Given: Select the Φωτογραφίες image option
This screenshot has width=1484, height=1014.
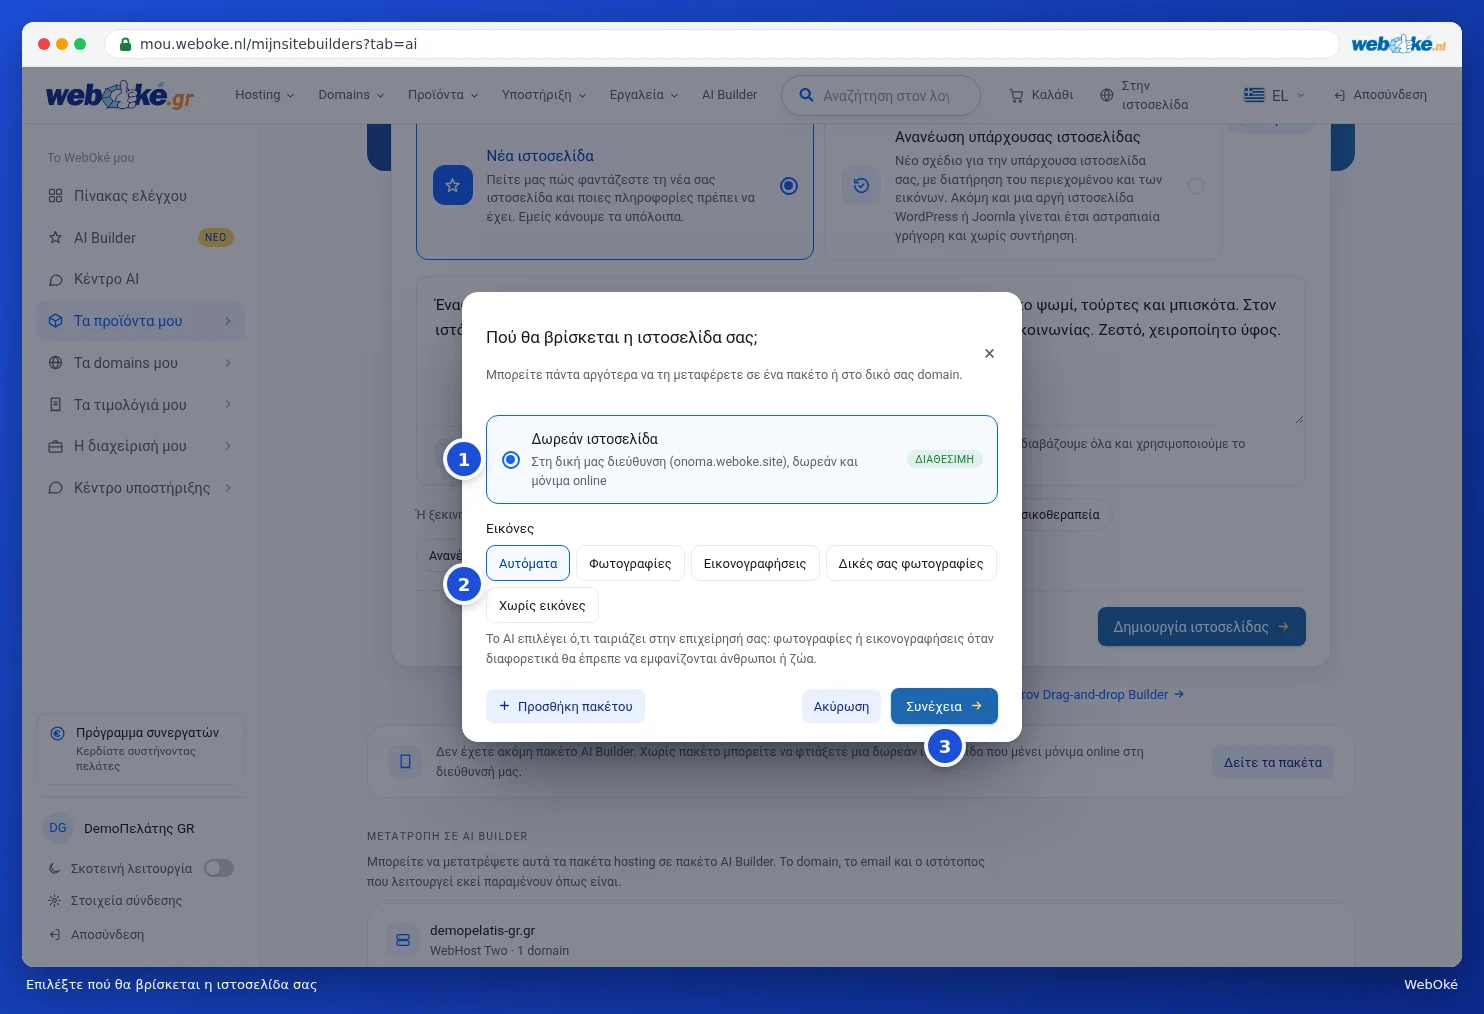Looking at the screenshot, I should (x=630, y=563).
